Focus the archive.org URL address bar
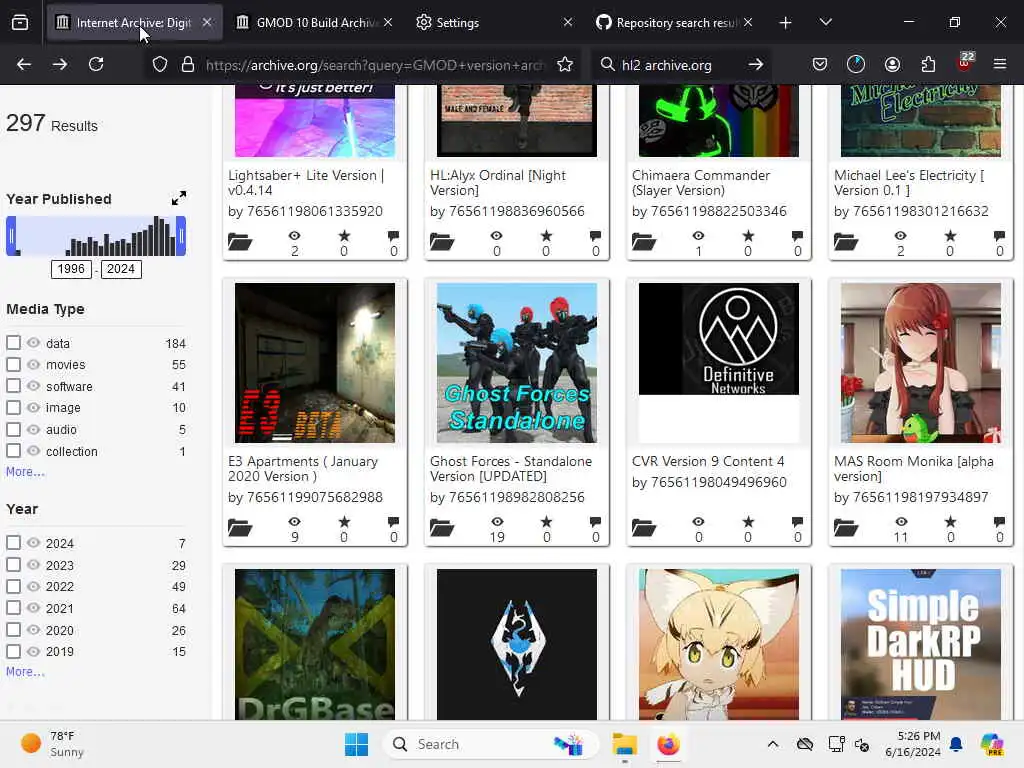The width and height of the screenshot is (1024, 768). click(x=374, y=65)
